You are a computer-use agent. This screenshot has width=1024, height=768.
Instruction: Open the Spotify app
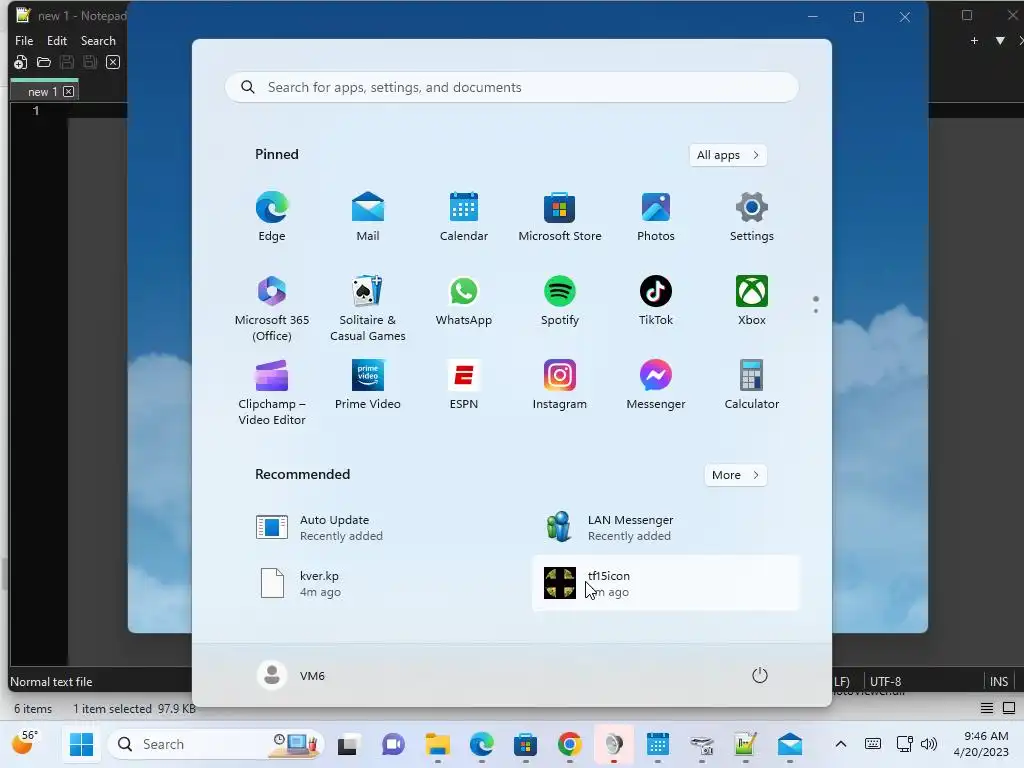pyautogui.click(x=560, y=301)
